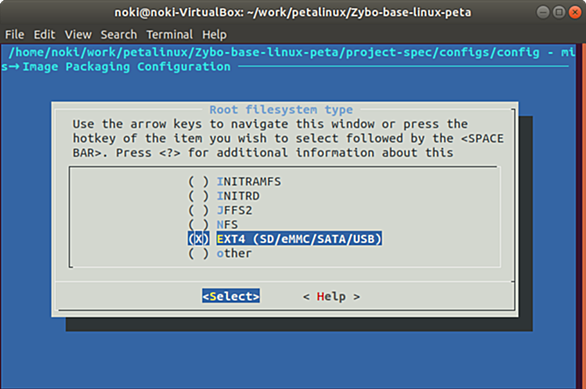Click the <Select> button
This screenshot has width=586, height=389.
[x=231, y=296]
